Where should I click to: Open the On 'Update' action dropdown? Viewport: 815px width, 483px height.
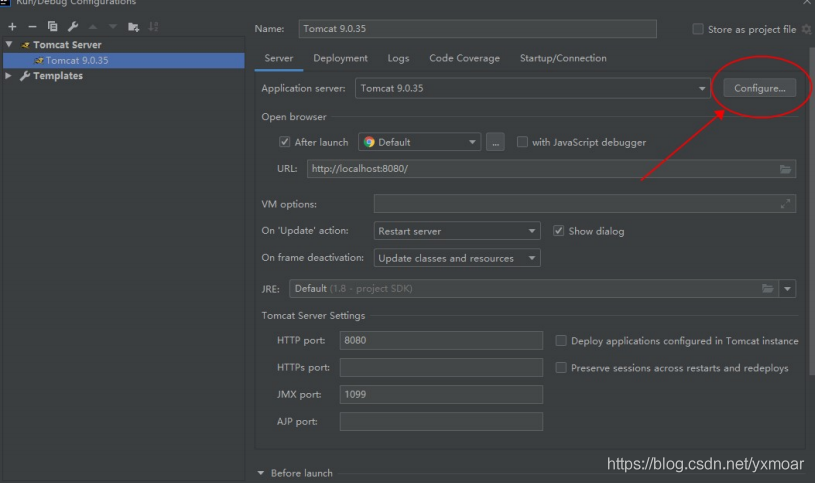457,231
